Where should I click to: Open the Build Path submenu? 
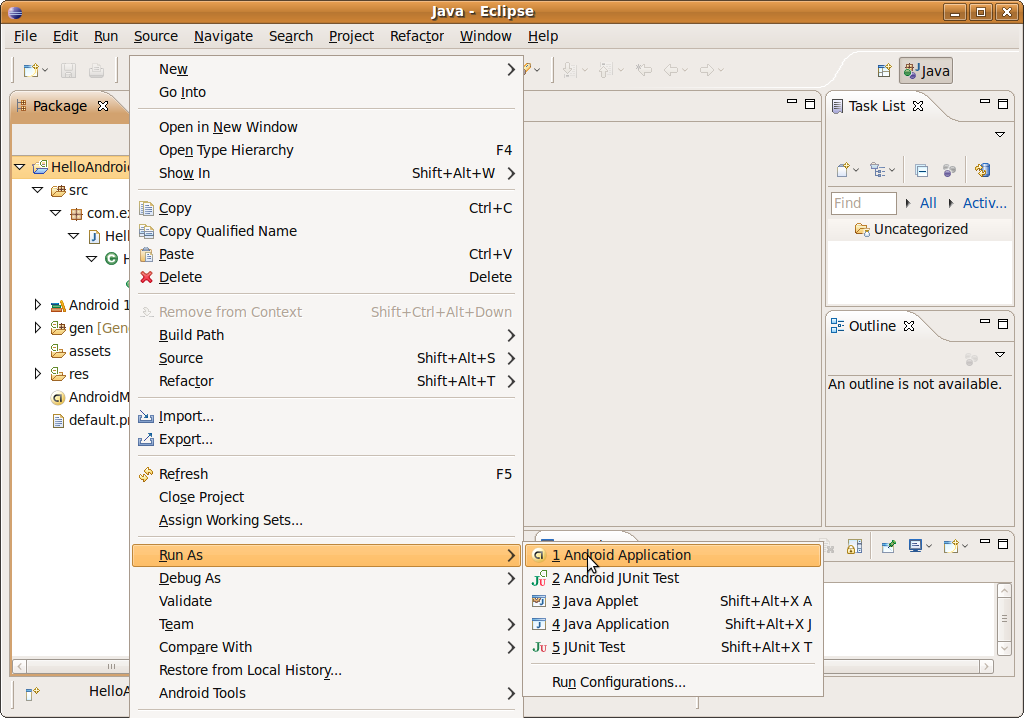point(327,335)
